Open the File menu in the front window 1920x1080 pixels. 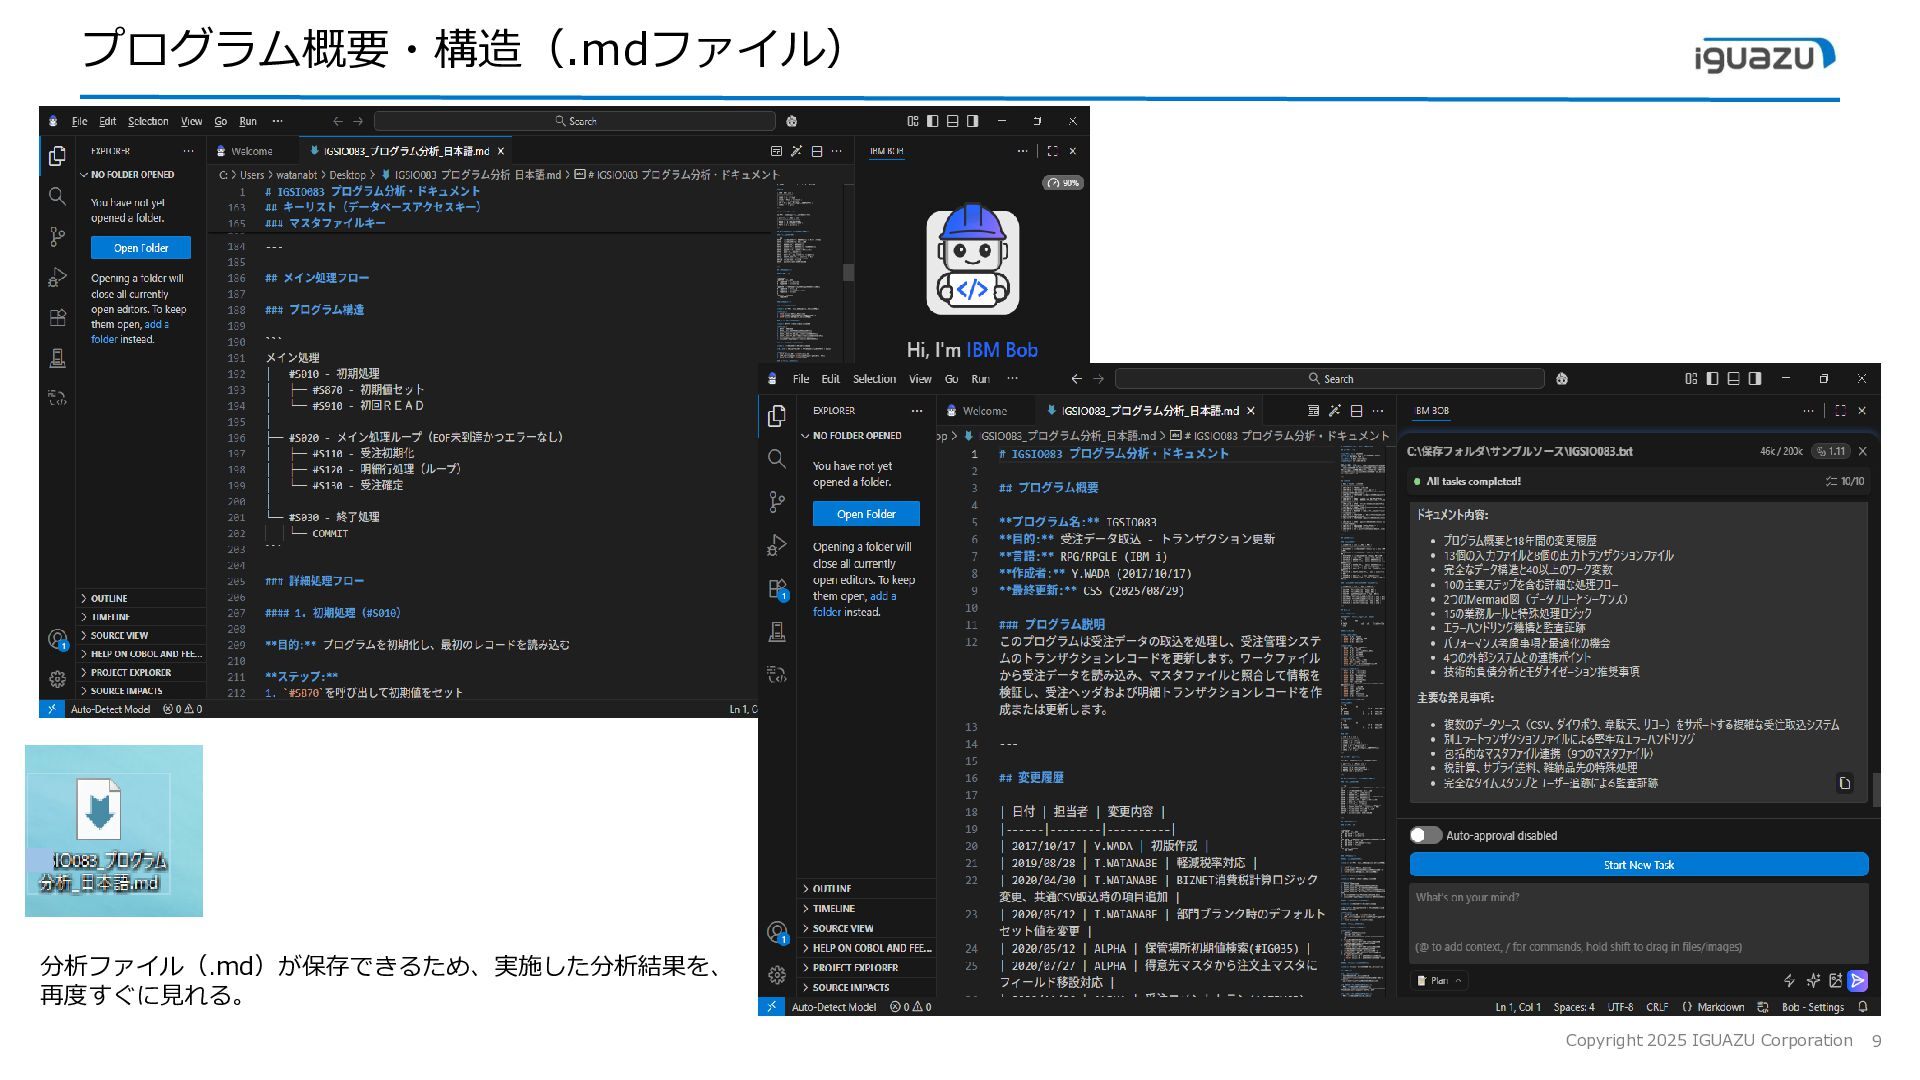801,379
